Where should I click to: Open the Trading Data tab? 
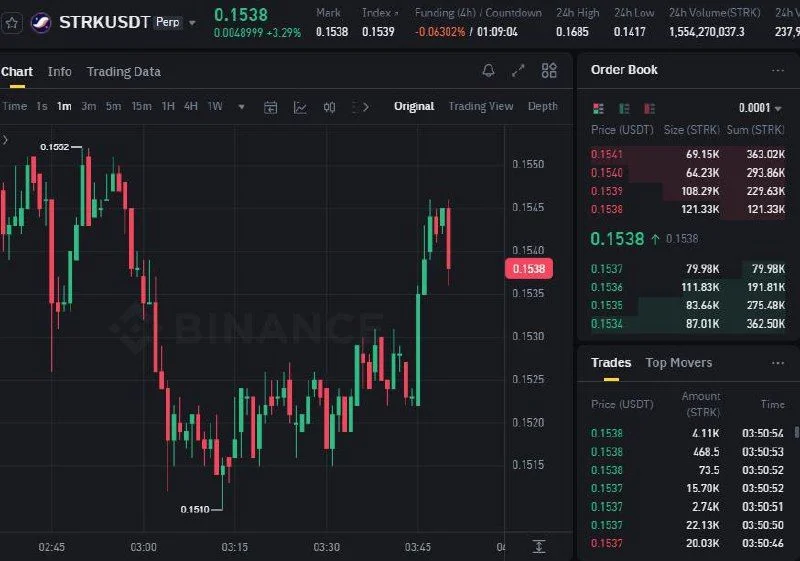(123, 72)
